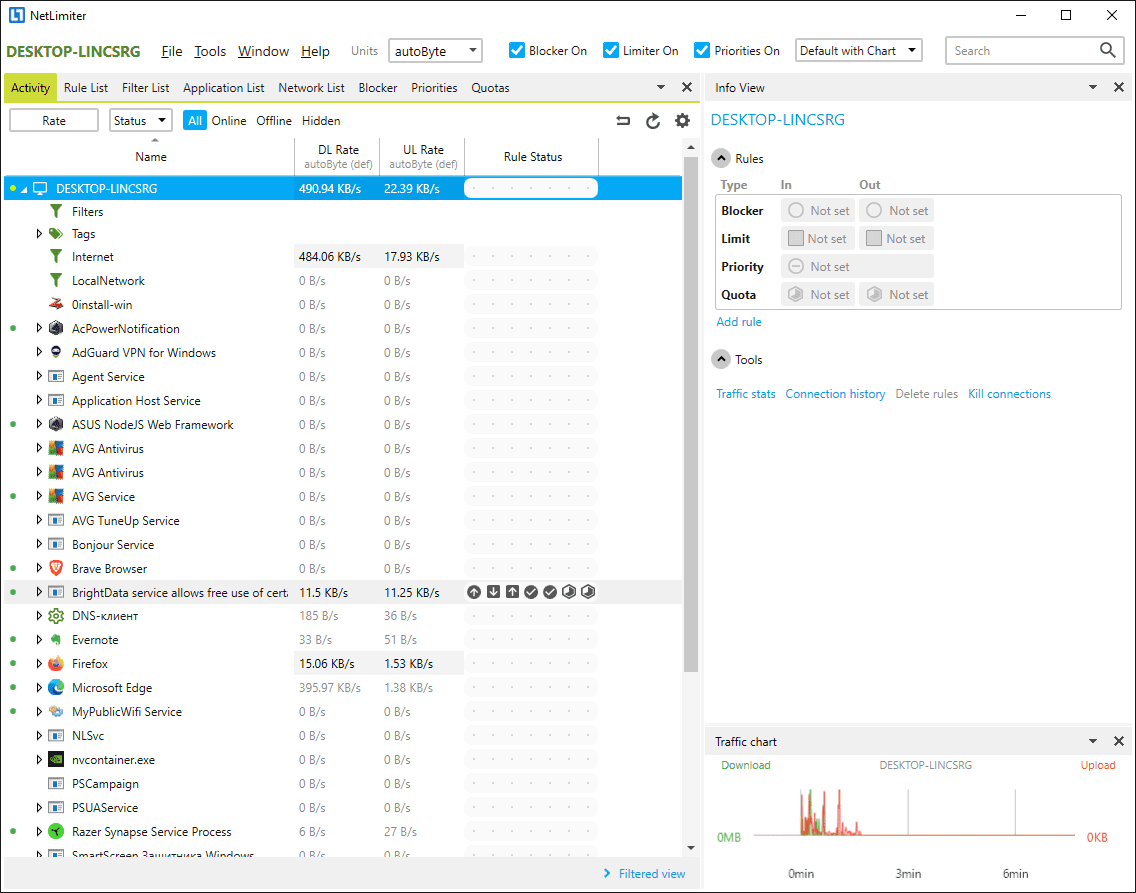The width and height of the screenshot is (1136, 893).
Task: Click the 0install-win icon
Action: coord(56,304)
